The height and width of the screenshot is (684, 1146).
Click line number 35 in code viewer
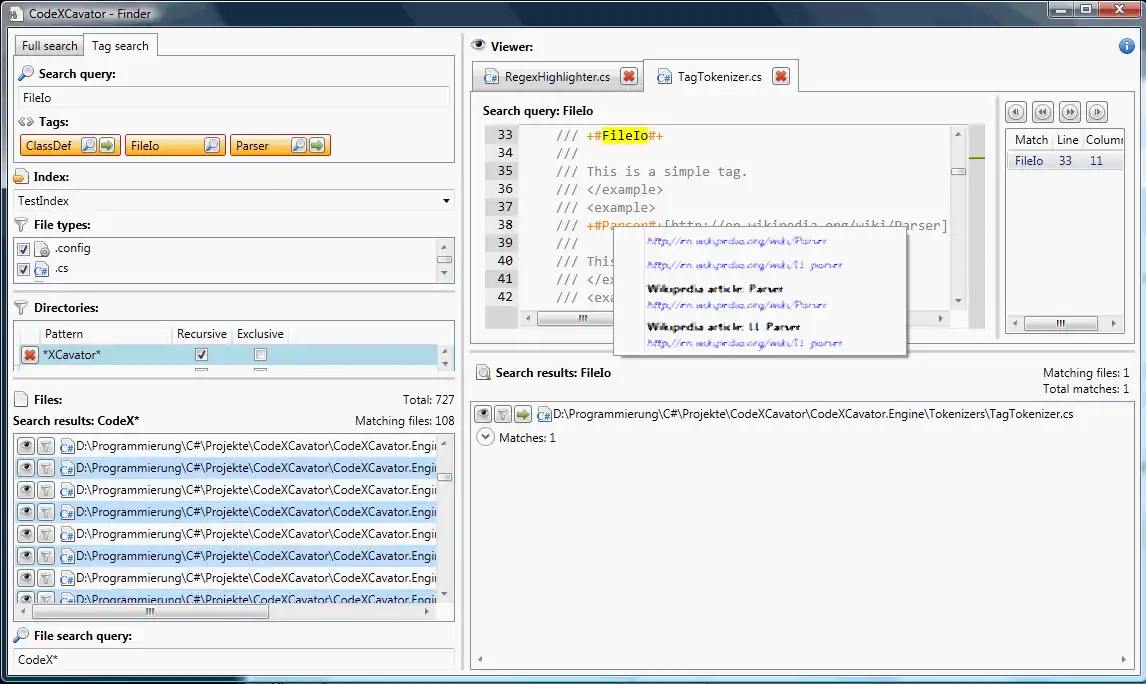click(x=505, y=171)
